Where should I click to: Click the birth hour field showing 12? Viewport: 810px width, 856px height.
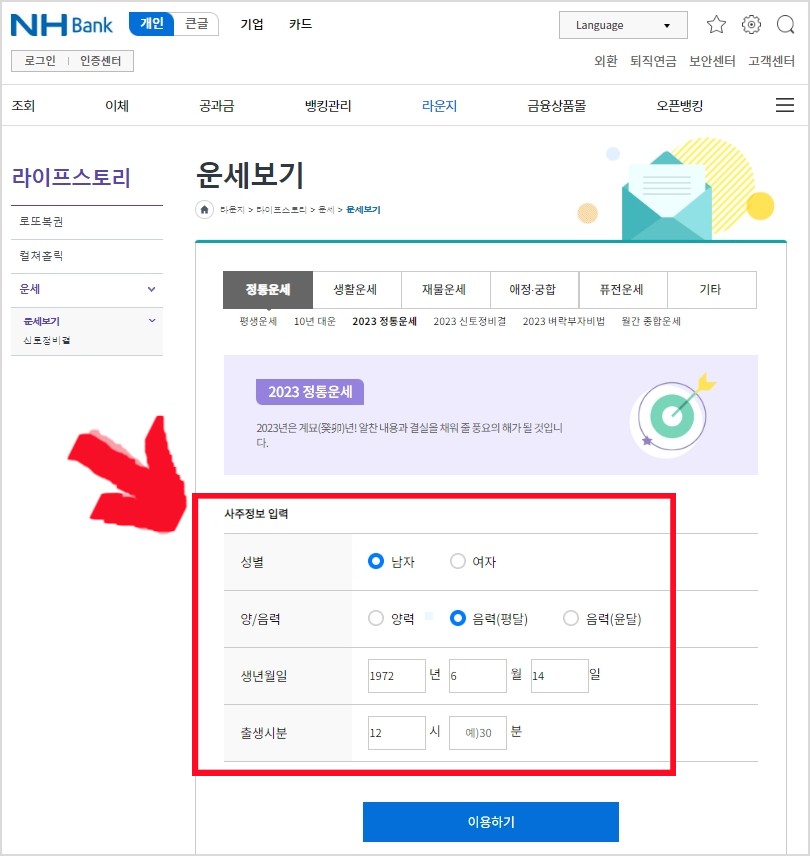pyautogui.click(x=397, y=733)
